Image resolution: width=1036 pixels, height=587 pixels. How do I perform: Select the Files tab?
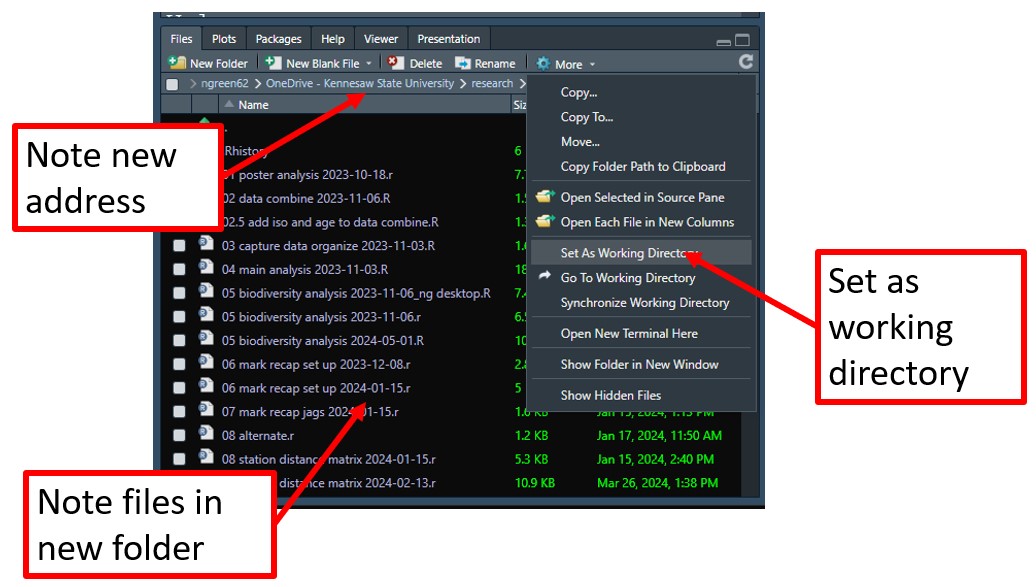(x=181, y=39)
